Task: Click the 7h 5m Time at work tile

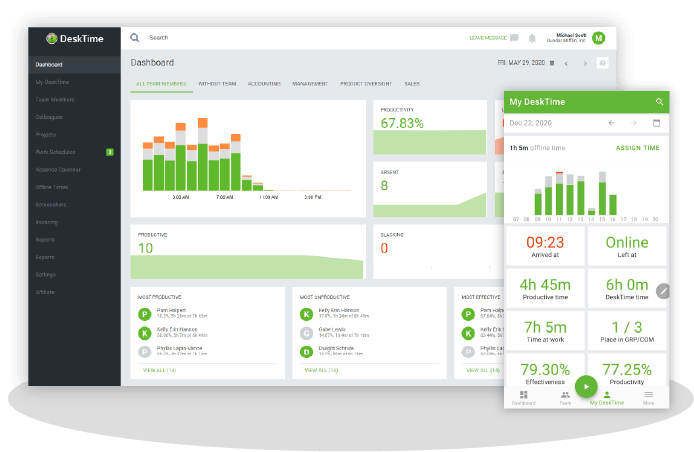Action: pos(545,331)
